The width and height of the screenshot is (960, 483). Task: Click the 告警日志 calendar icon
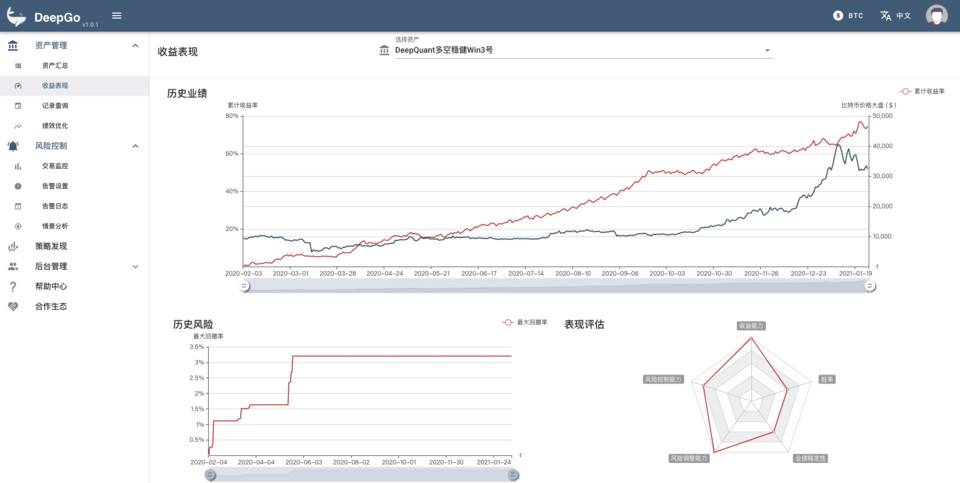pos(18,206)
